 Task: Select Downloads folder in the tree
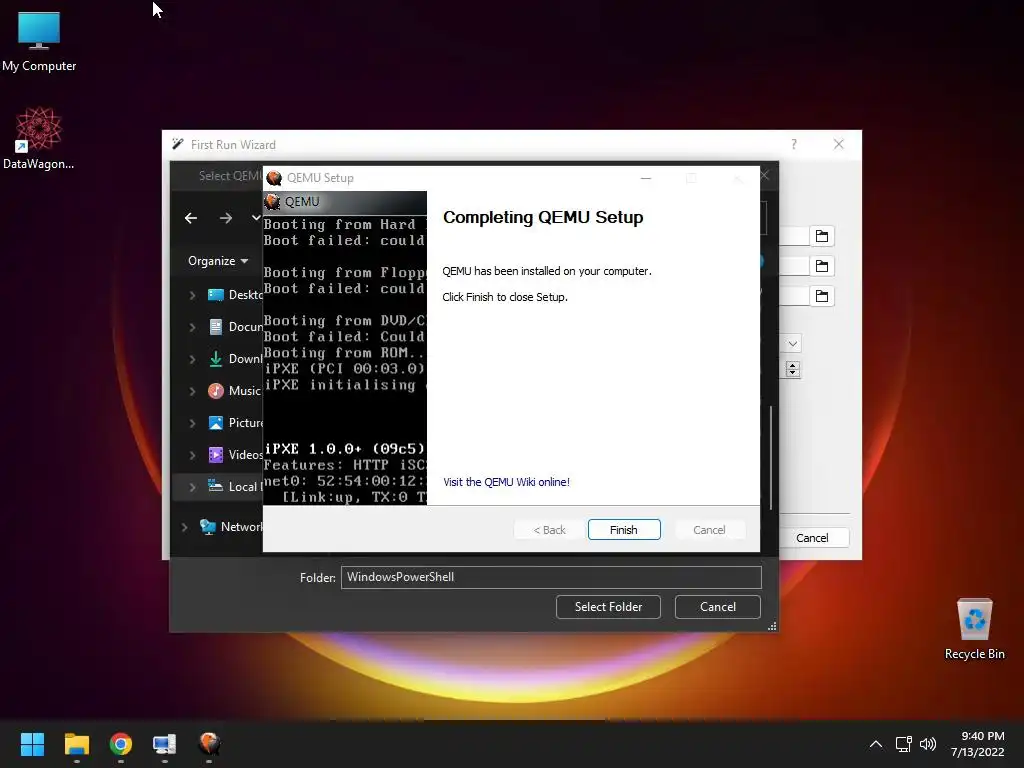235,359
